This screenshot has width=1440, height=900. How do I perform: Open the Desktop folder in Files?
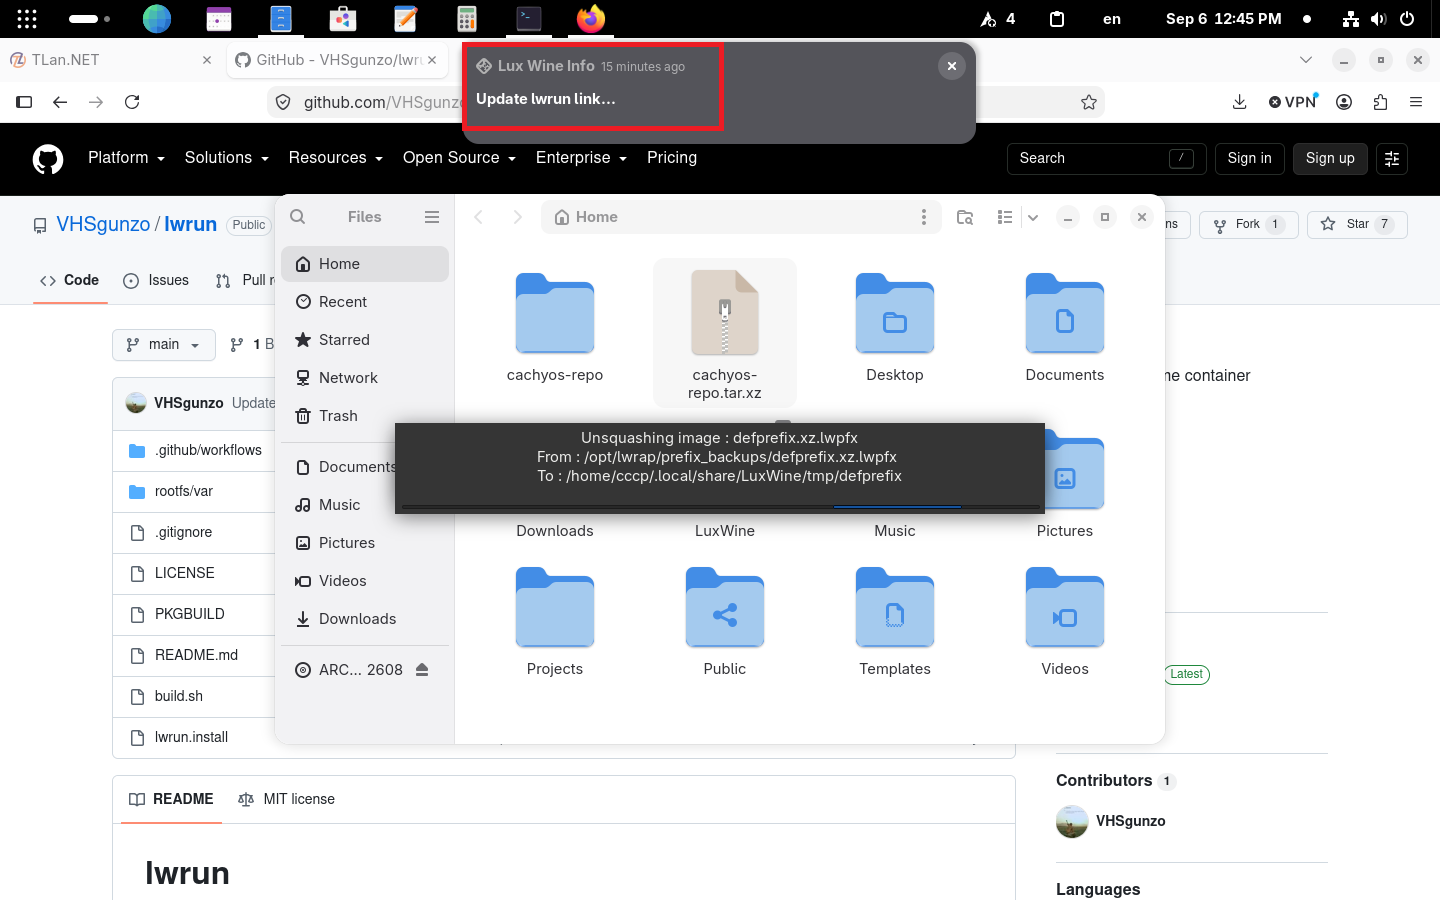[x=895, y=328]
